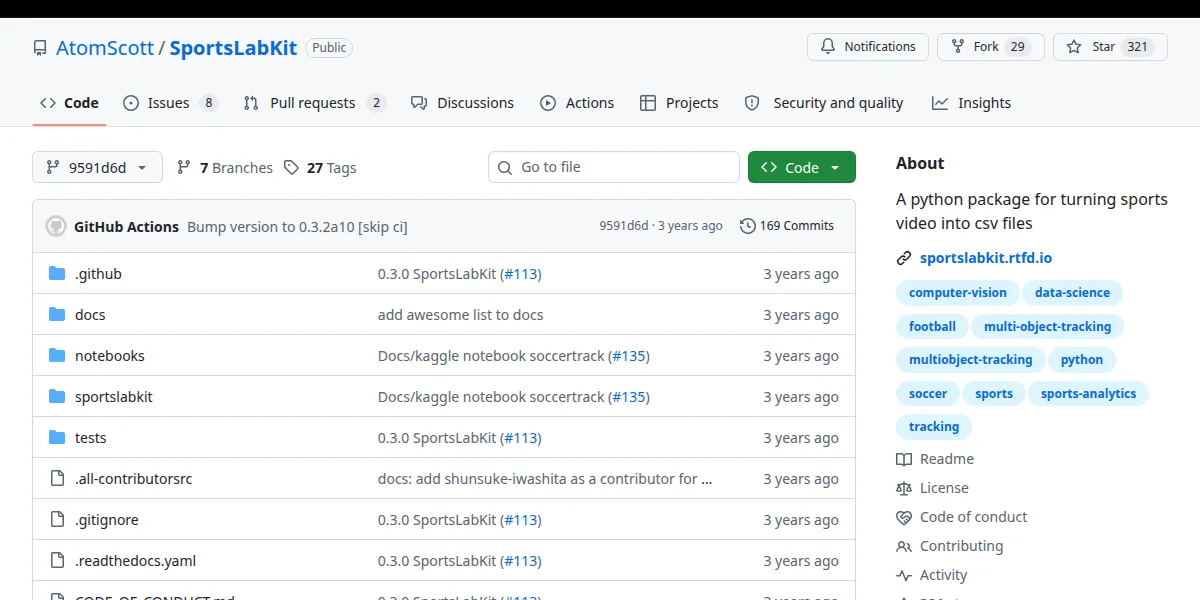Click the repository book icon beside AtomScott
The width and height of the screenshot is (1200, 600).
40,48
